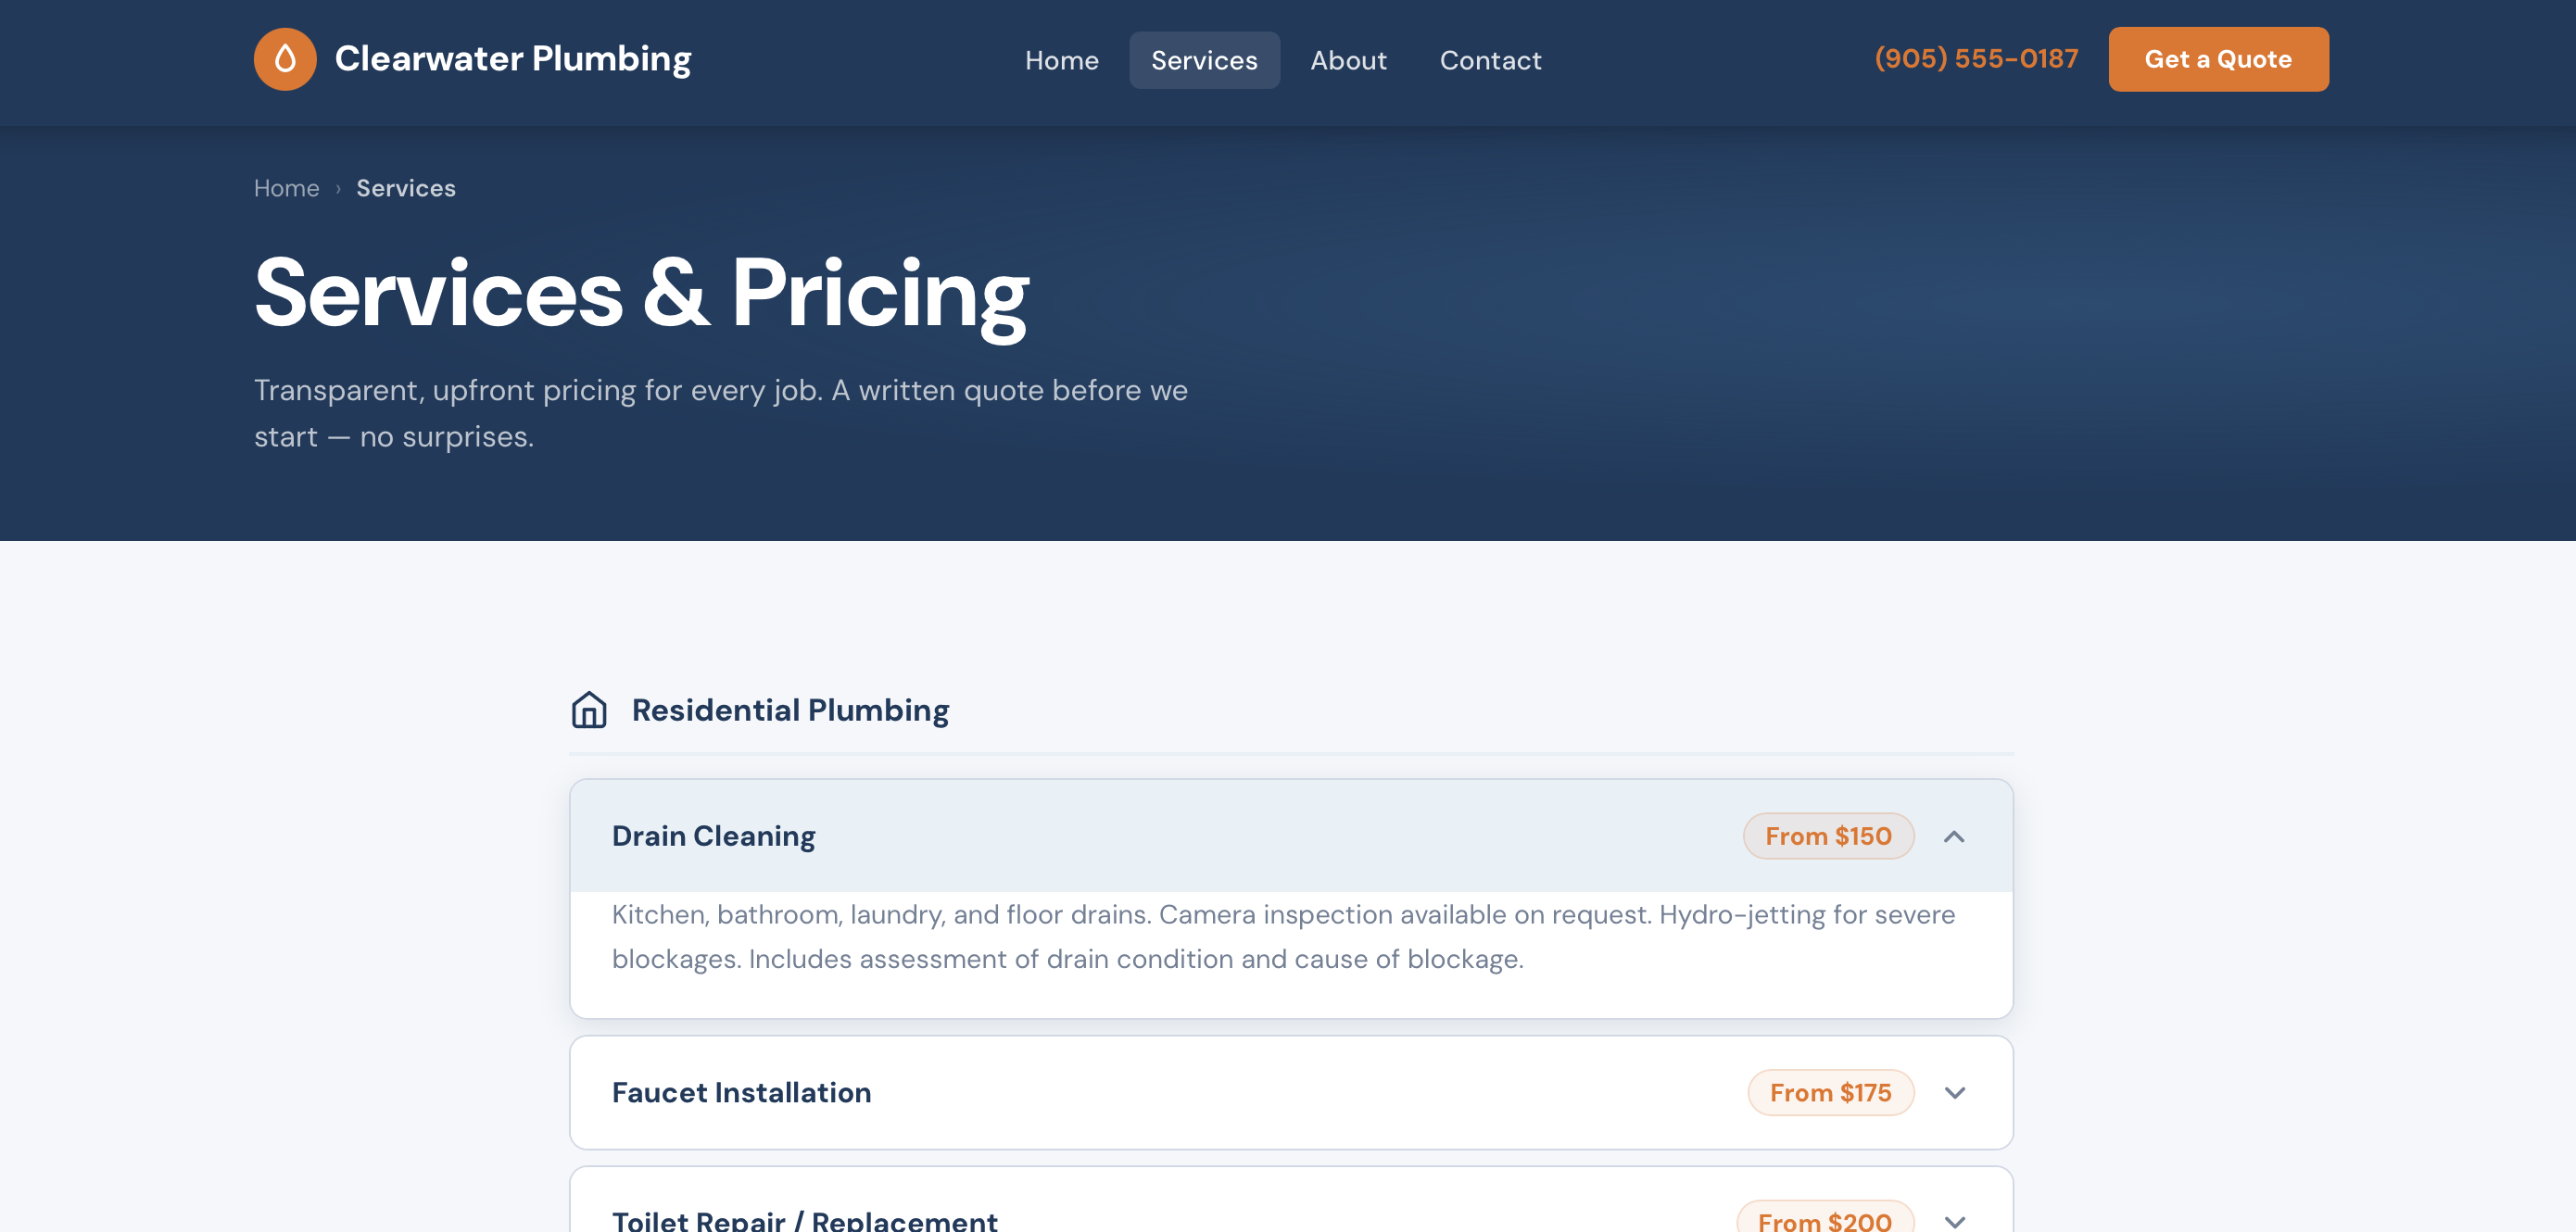Select the Home navigation item
The height and width of the screenshot is (1232, 2576).
pos(1062,60)
